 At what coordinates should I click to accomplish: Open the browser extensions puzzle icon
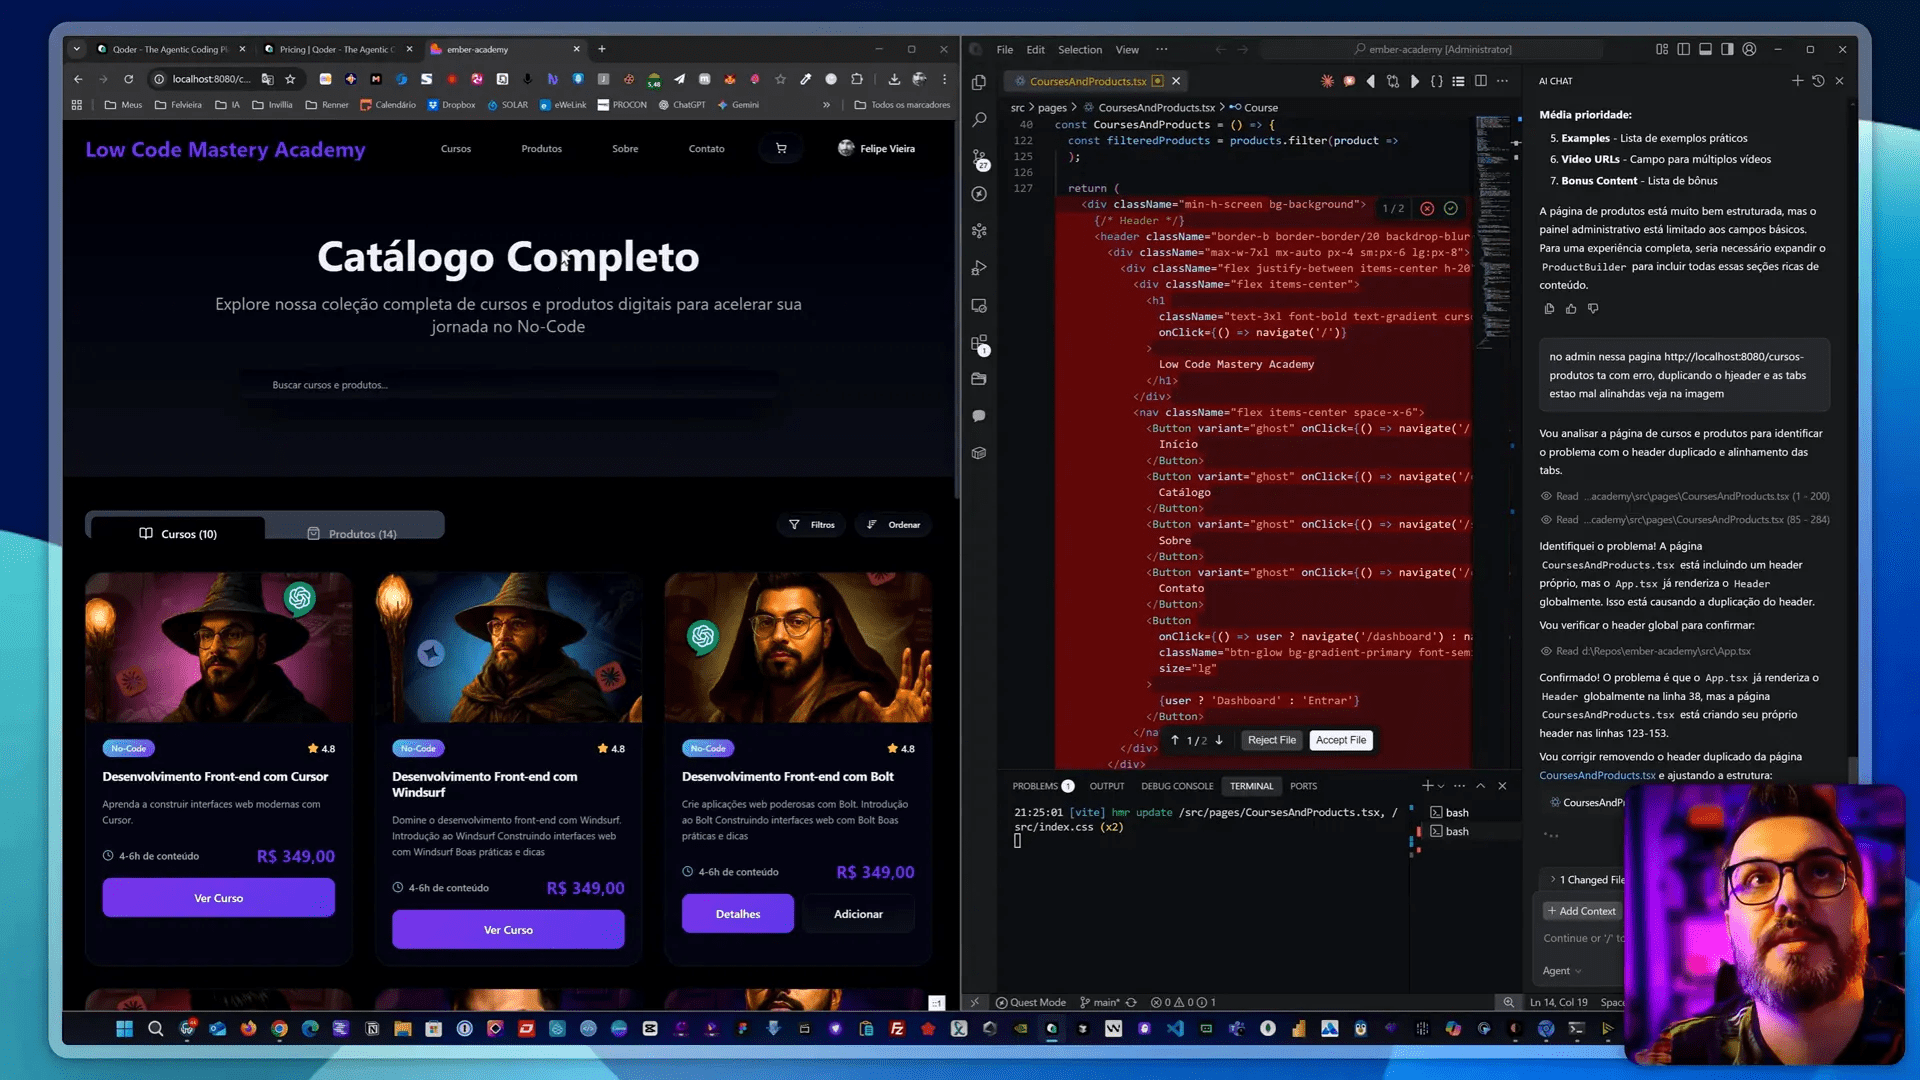click(857, 79)
